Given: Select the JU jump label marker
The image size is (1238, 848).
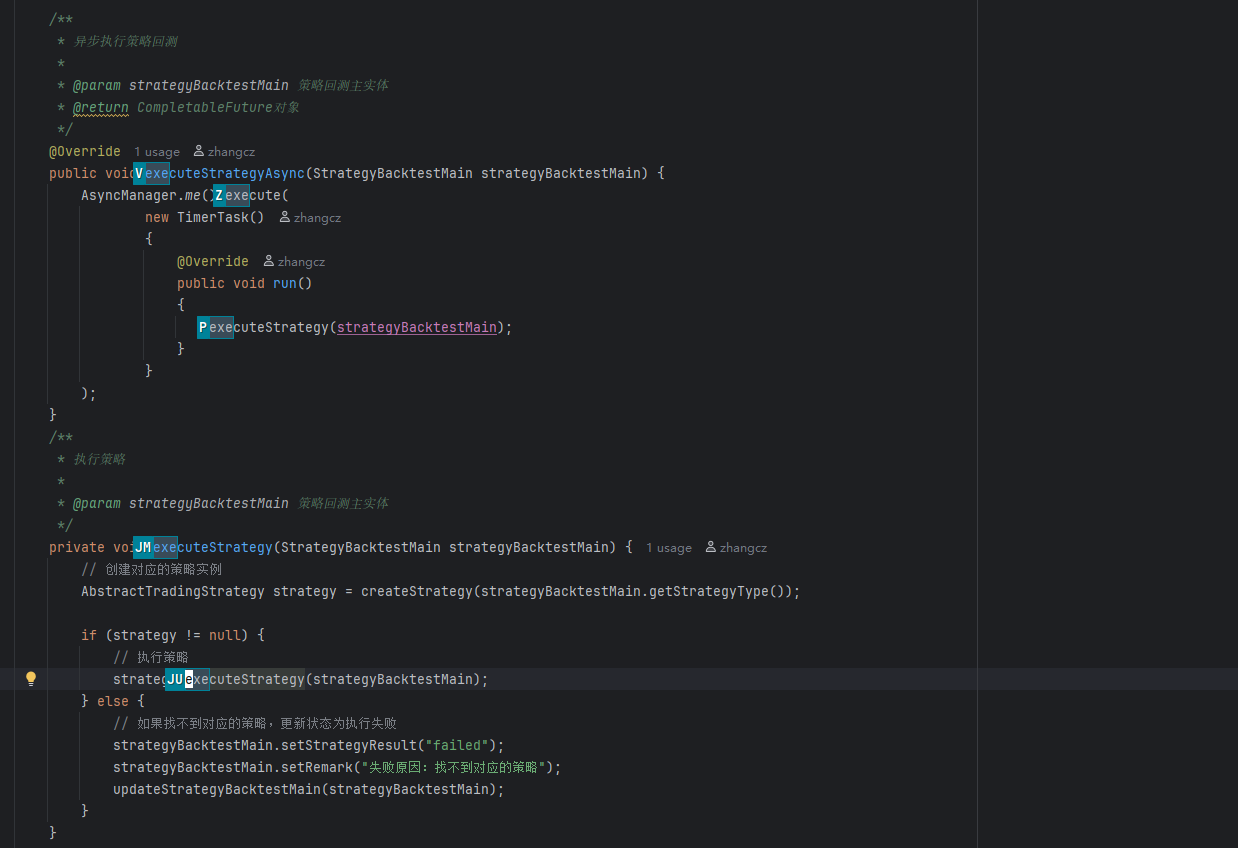Looking at the screenshot, I should [x=175, y=679].
